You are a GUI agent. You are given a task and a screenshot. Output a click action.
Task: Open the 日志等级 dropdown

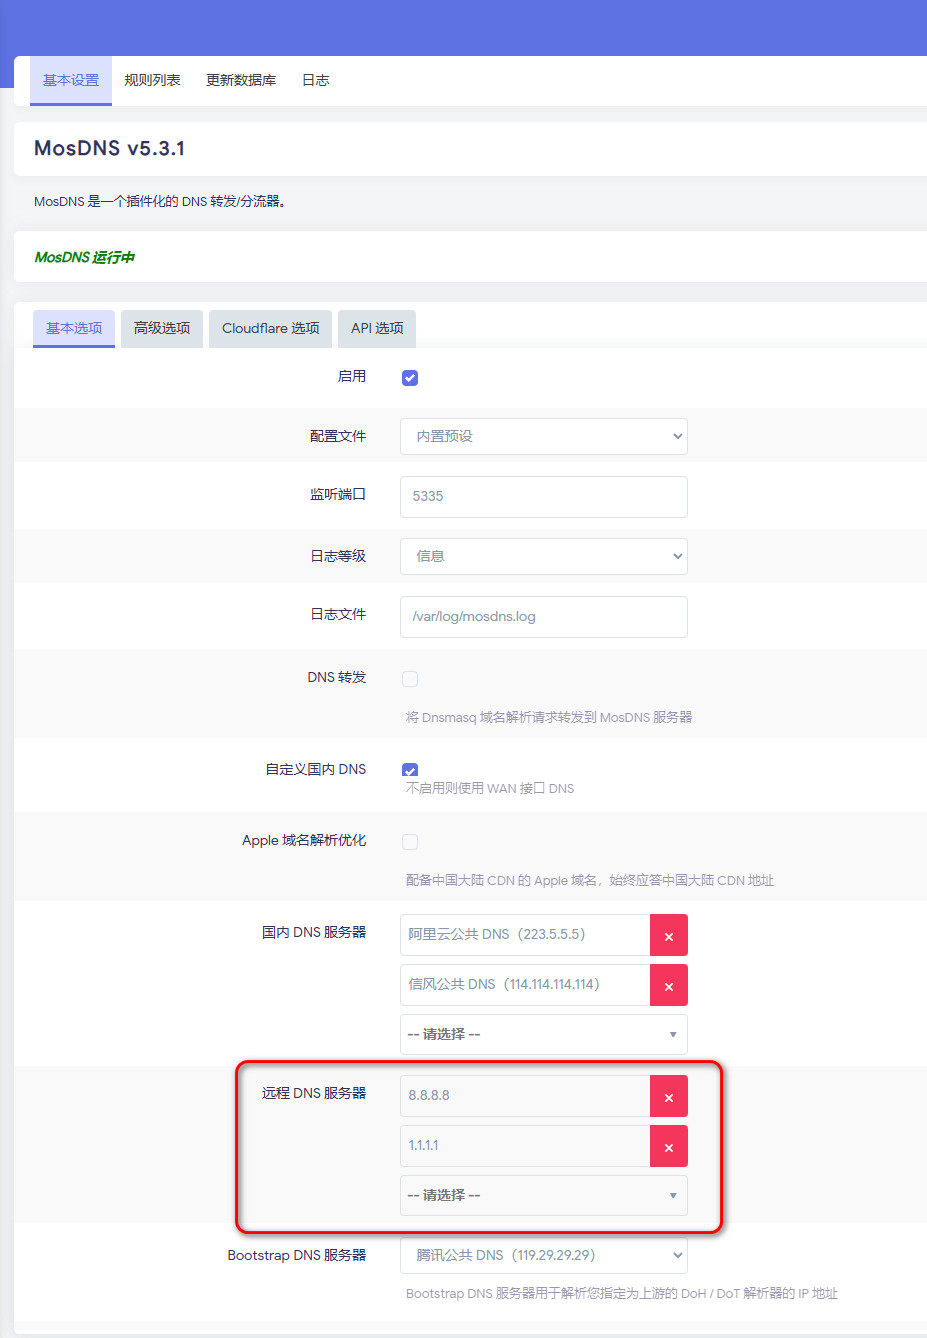[544, 556]
